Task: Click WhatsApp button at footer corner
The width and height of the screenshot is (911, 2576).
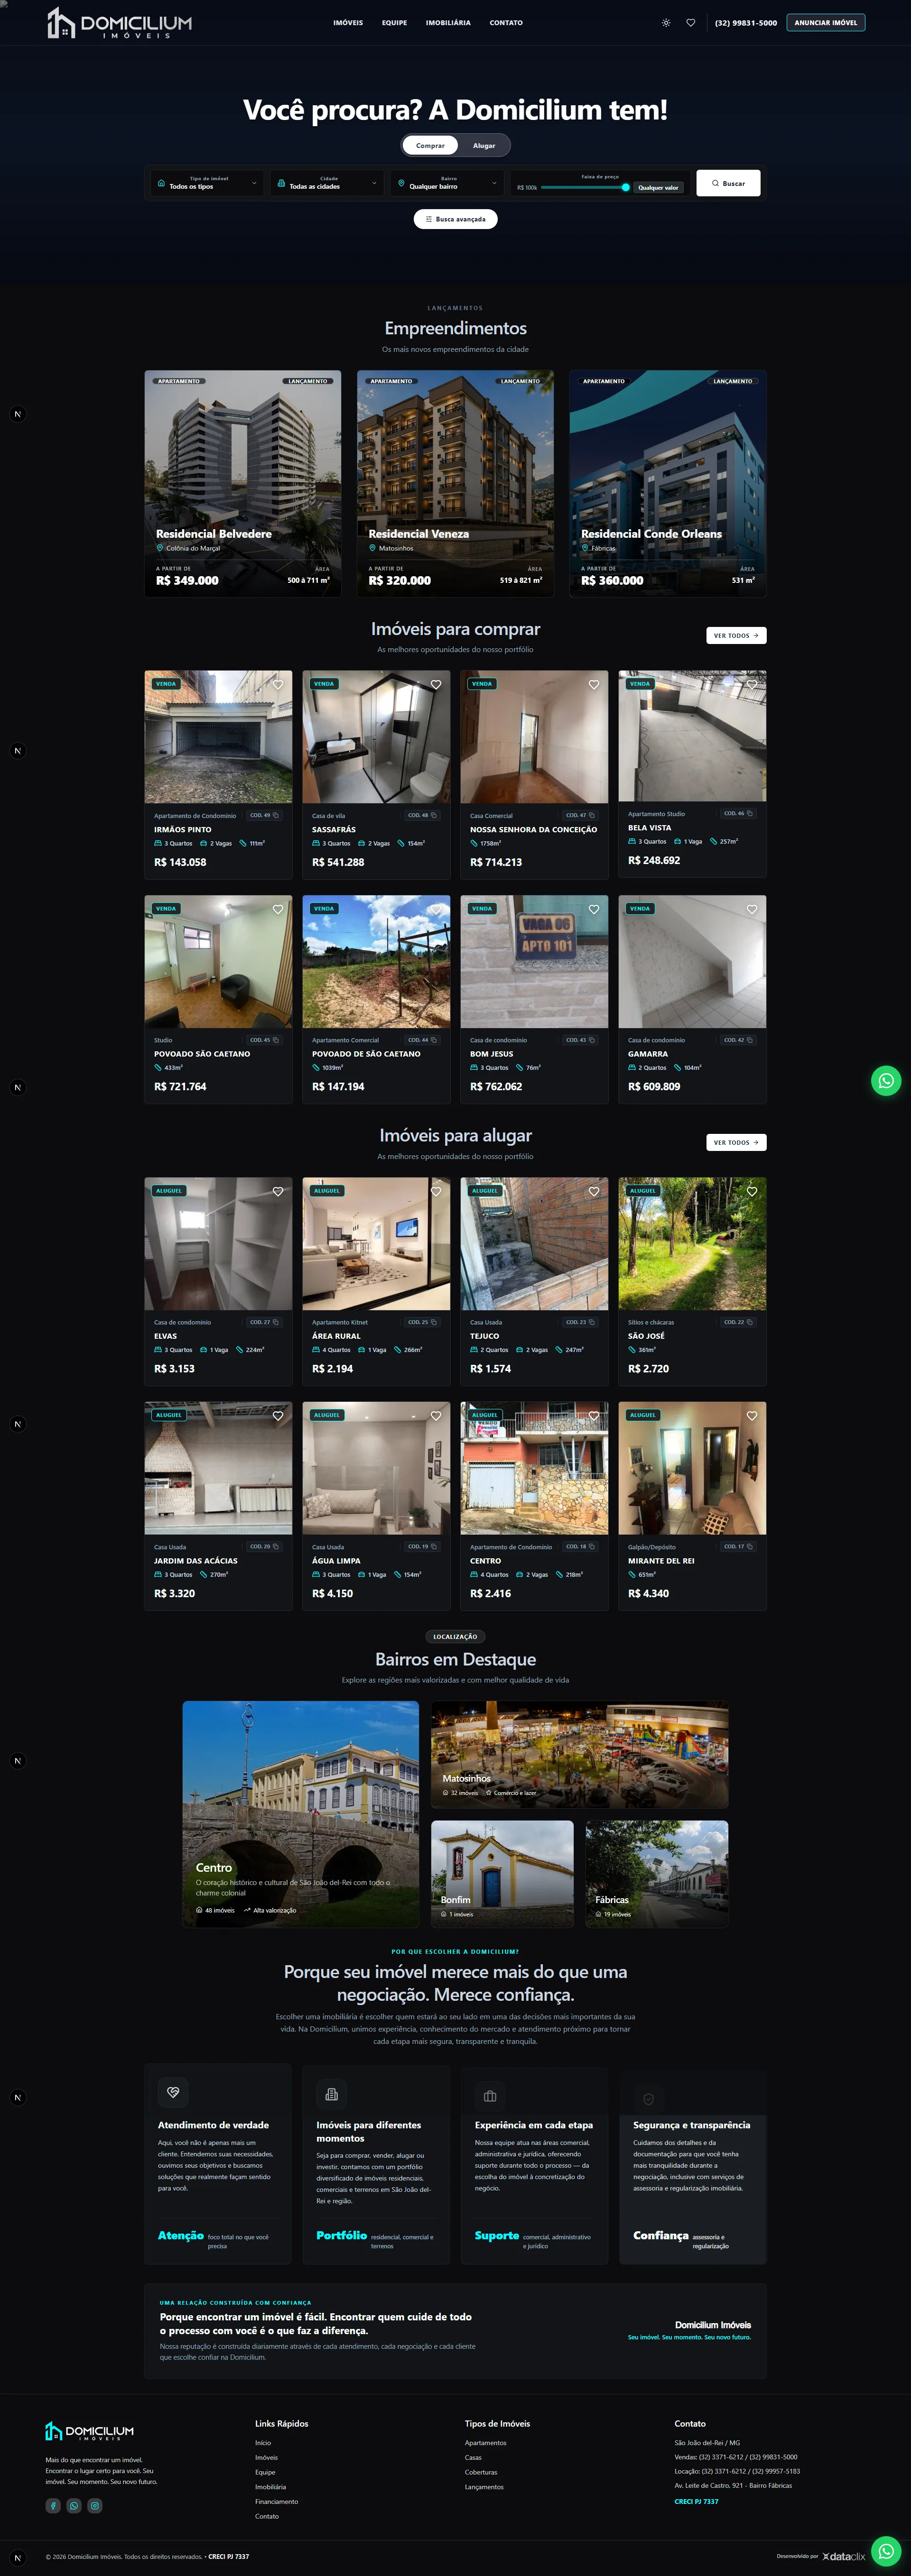Action: click(x=886, y=2551)
